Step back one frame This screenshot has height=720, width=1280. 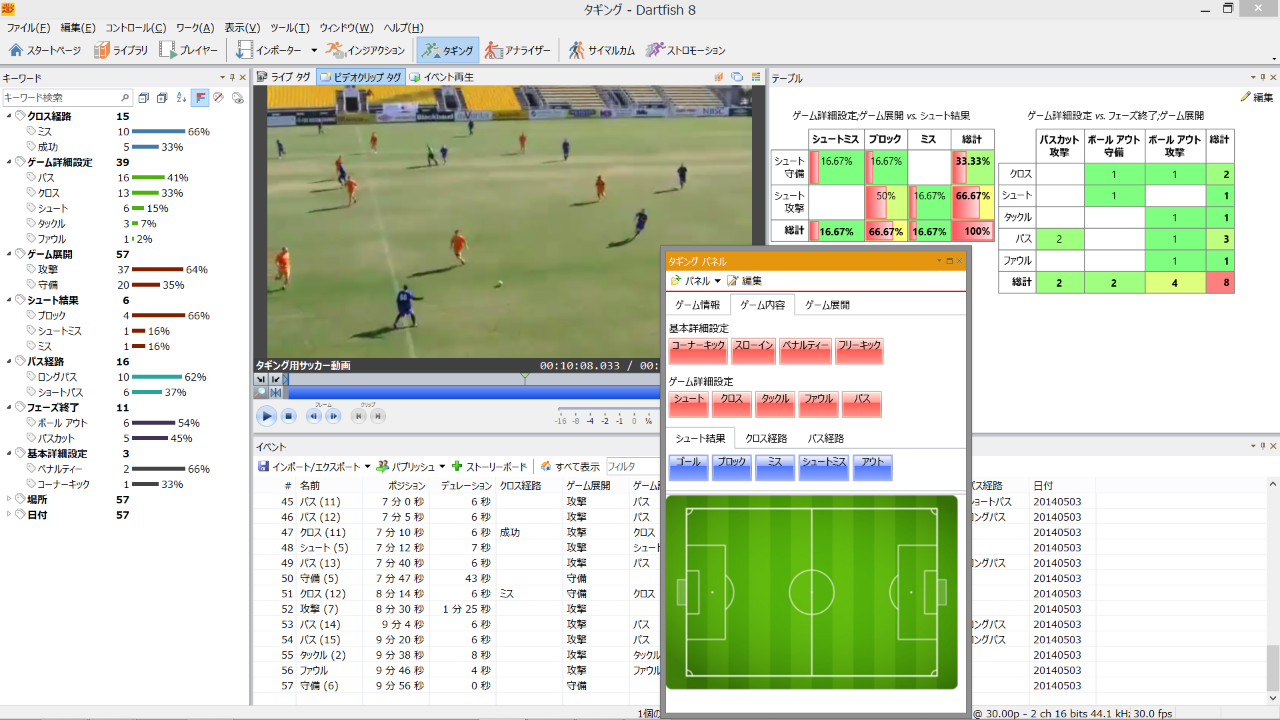click(x=313, y=416)
